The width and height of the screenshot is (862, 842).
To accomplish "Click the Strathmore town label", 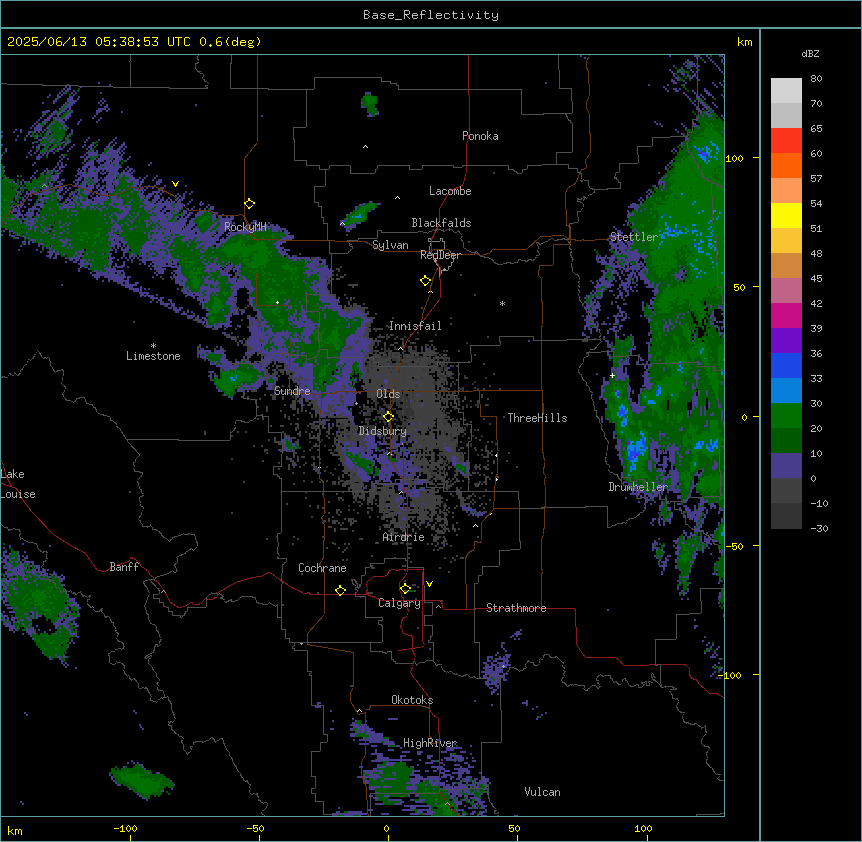I will click(516, 608).
